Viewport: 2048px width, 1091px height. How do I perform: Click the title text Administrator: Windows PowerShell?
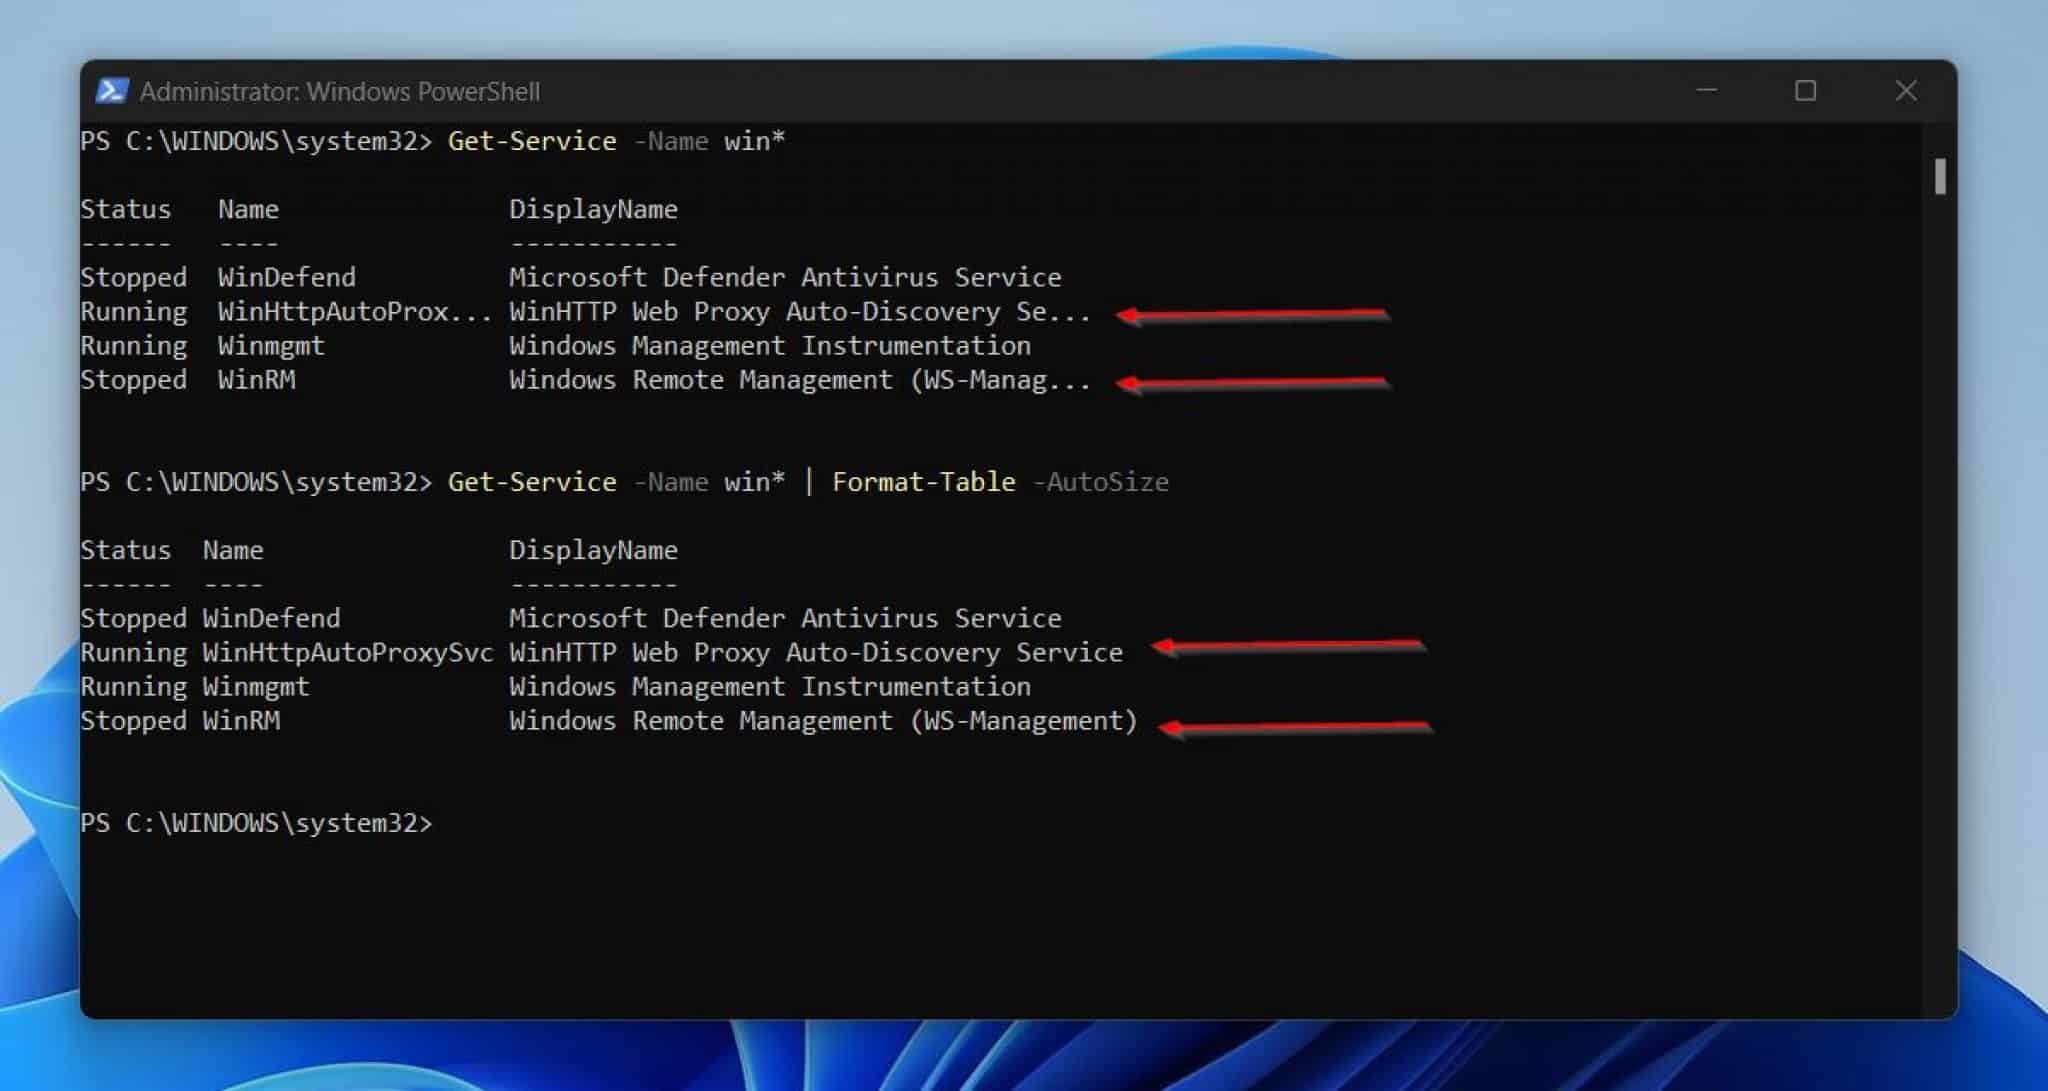pyautogui.click(x=340, y=92)
